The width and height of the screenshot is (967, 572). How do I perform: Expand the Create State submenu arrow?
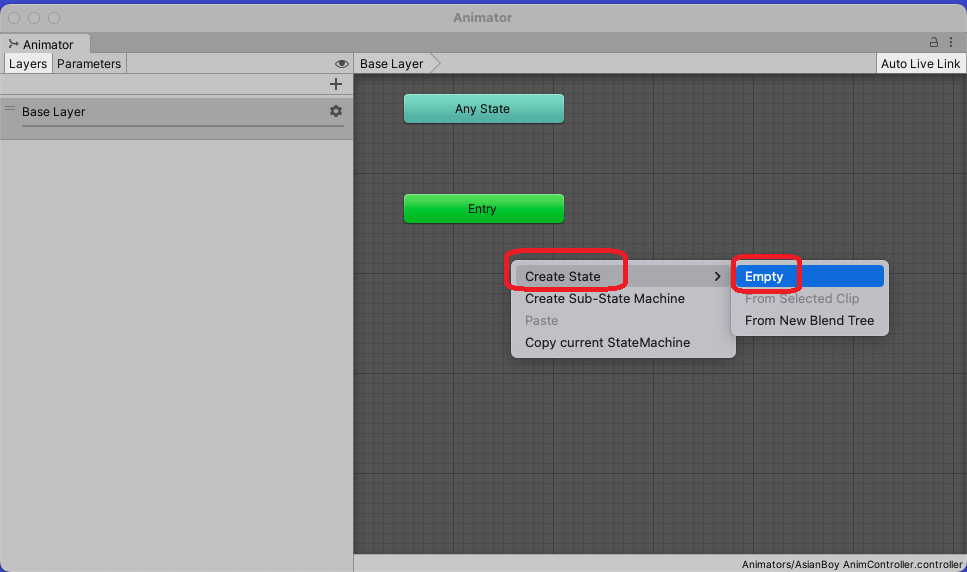tap(717, 277)
